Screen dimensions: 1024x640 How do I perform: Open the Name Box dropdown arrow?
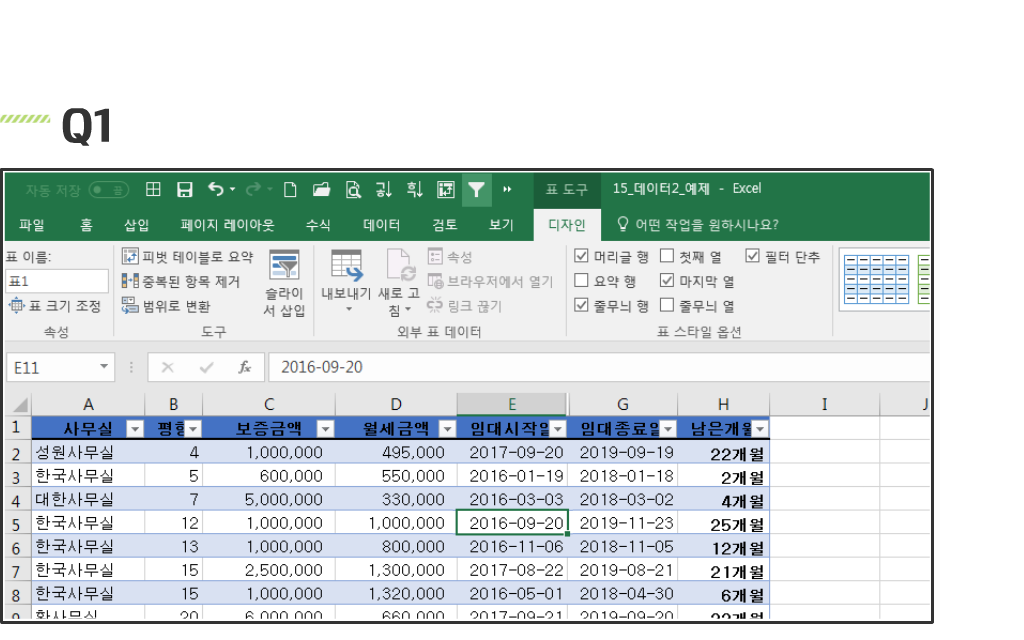[104, 366]
